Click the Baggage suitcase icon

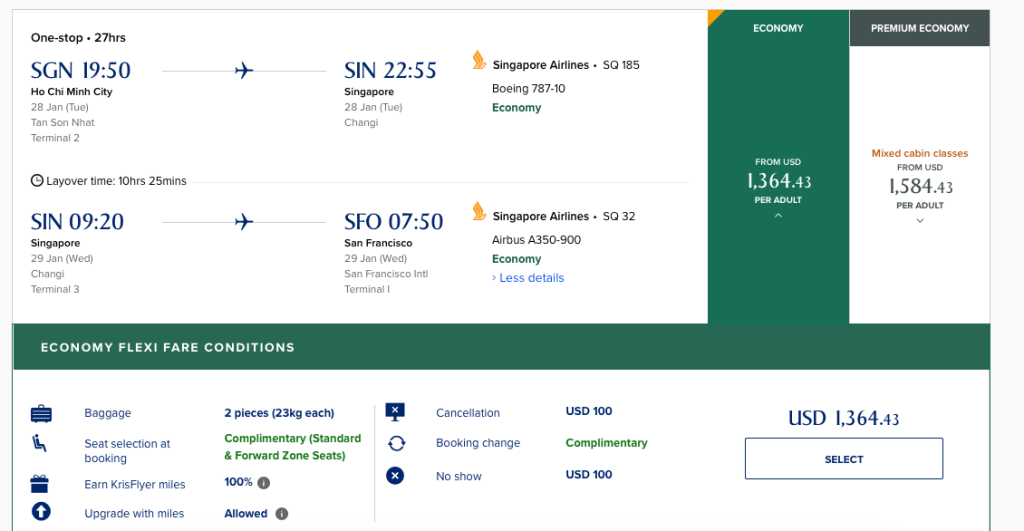41,414
